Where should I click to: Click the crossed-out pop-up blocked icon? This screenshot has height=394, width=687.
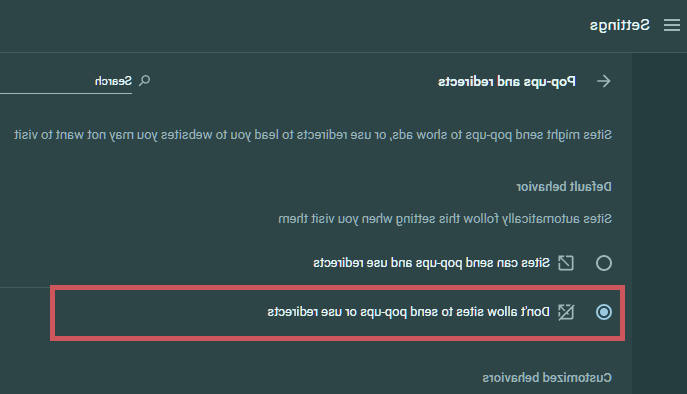566,312
